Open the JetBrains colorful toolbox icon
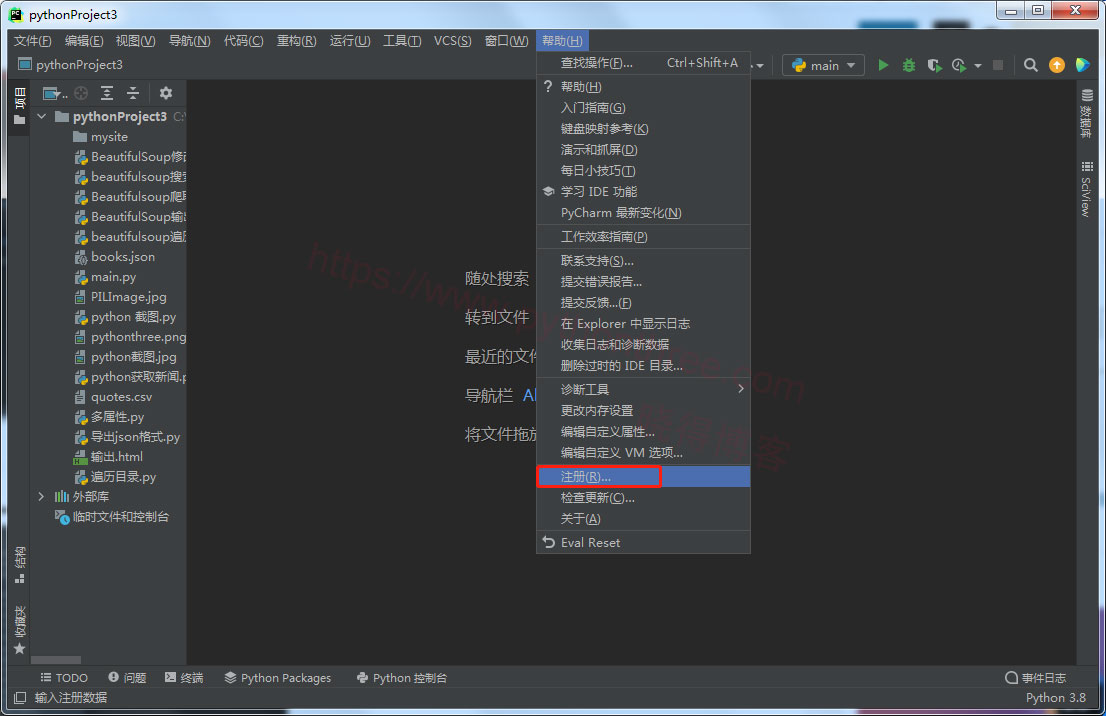This screenshot has height=716, width=1106. (x=1083, y=65)
